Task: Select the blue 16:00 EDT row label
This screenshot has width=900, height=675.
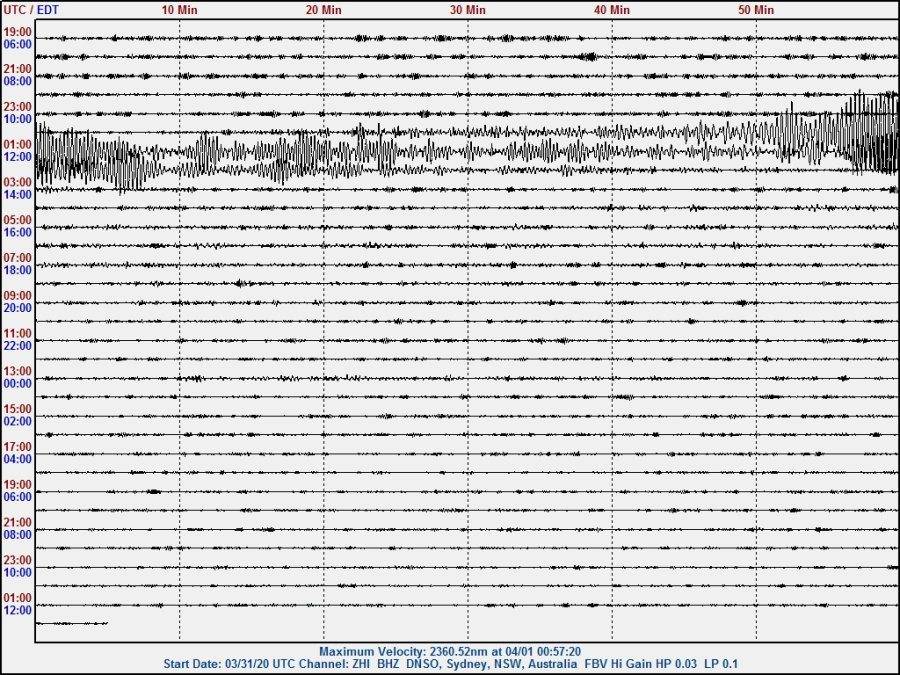Action: (x=17, y=232)
